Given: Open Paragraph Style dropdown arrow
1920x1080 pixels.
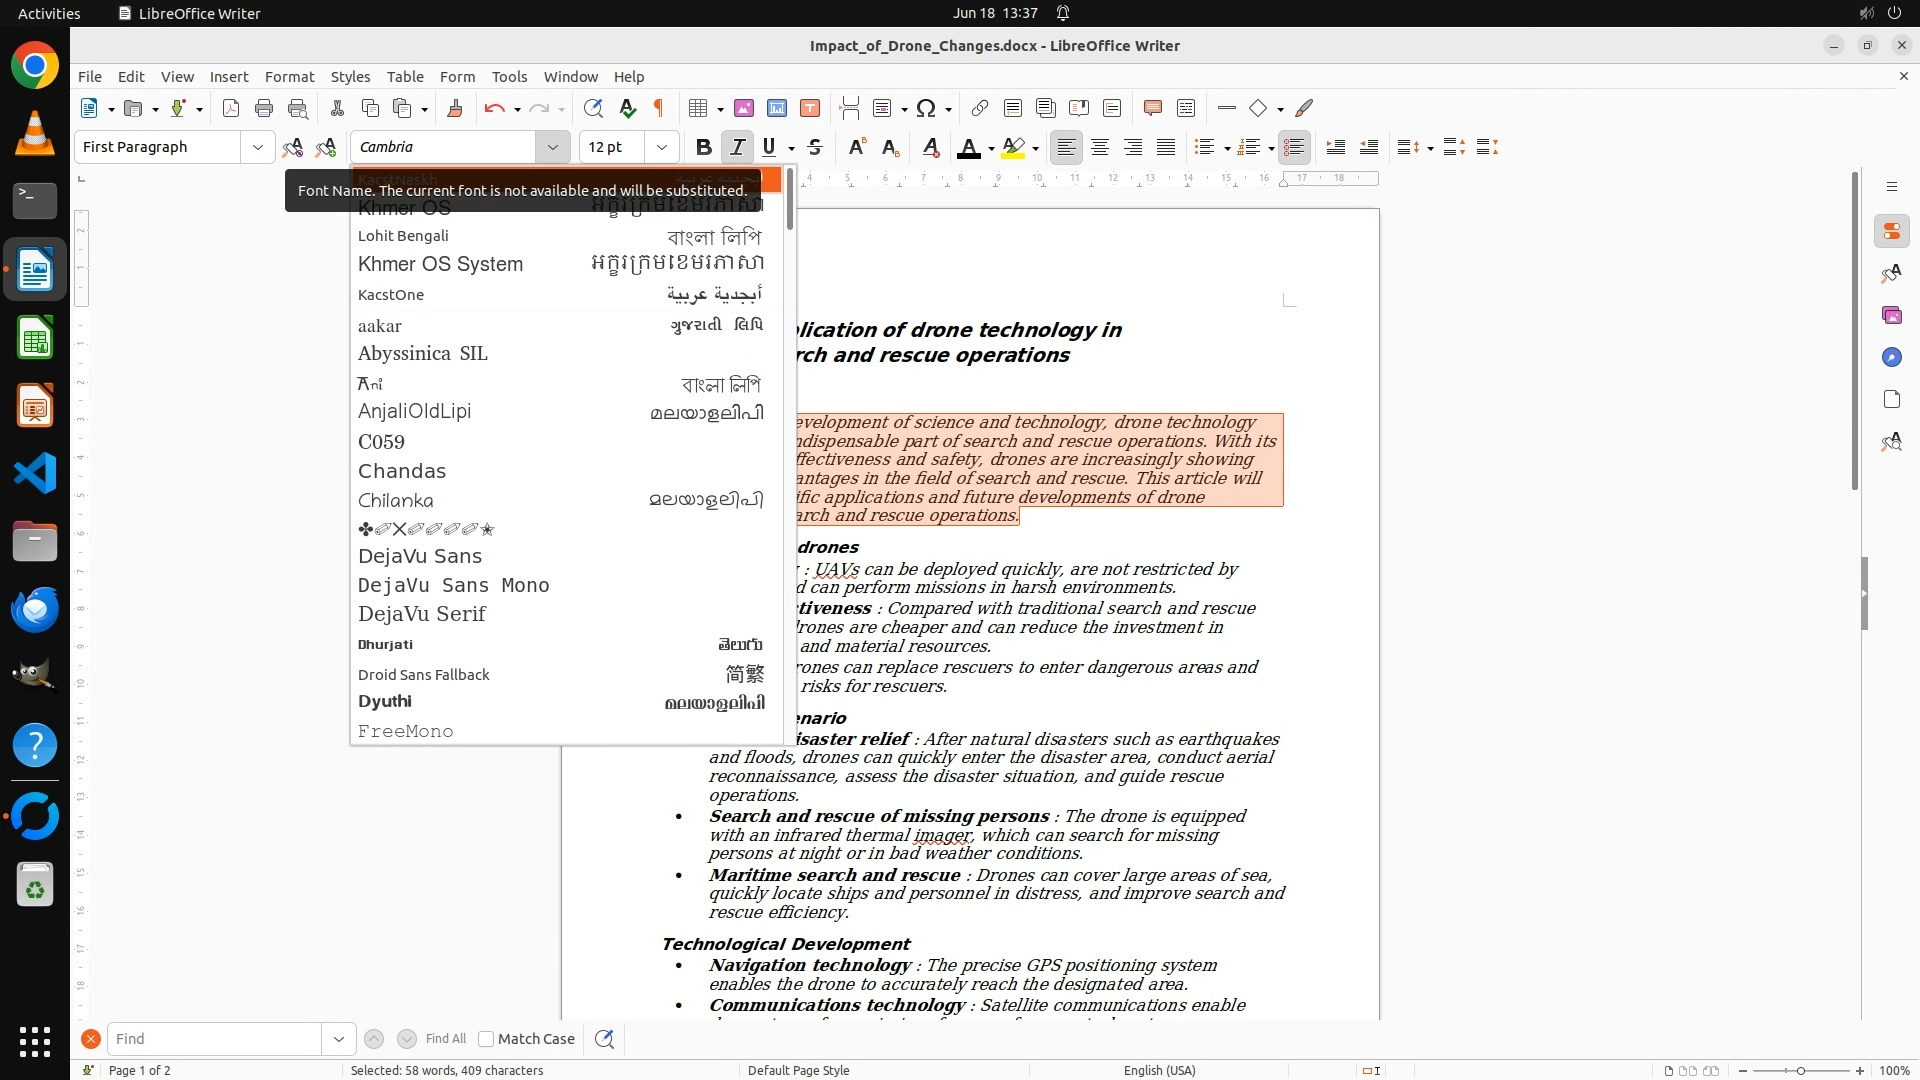Looking at the screenshot, I should 257,147.
